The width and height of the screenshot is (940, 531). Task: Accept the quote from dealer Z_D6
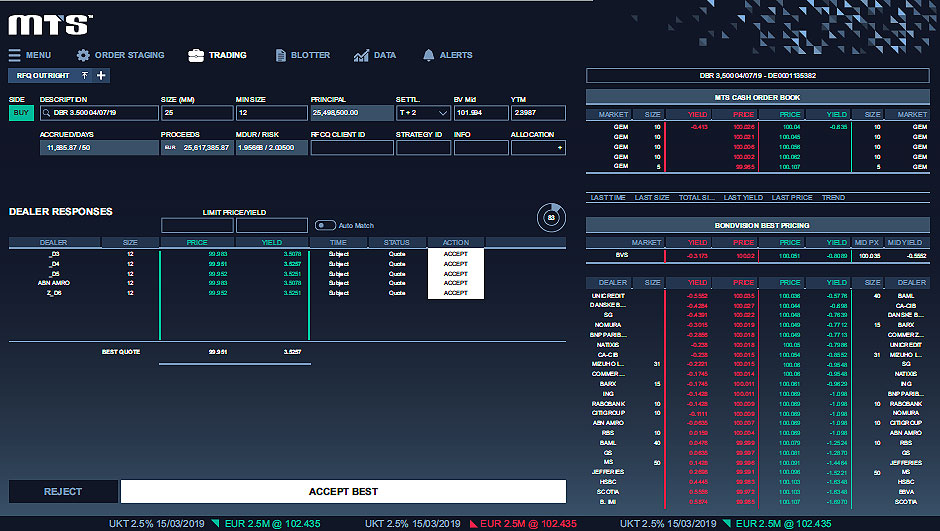456,293
